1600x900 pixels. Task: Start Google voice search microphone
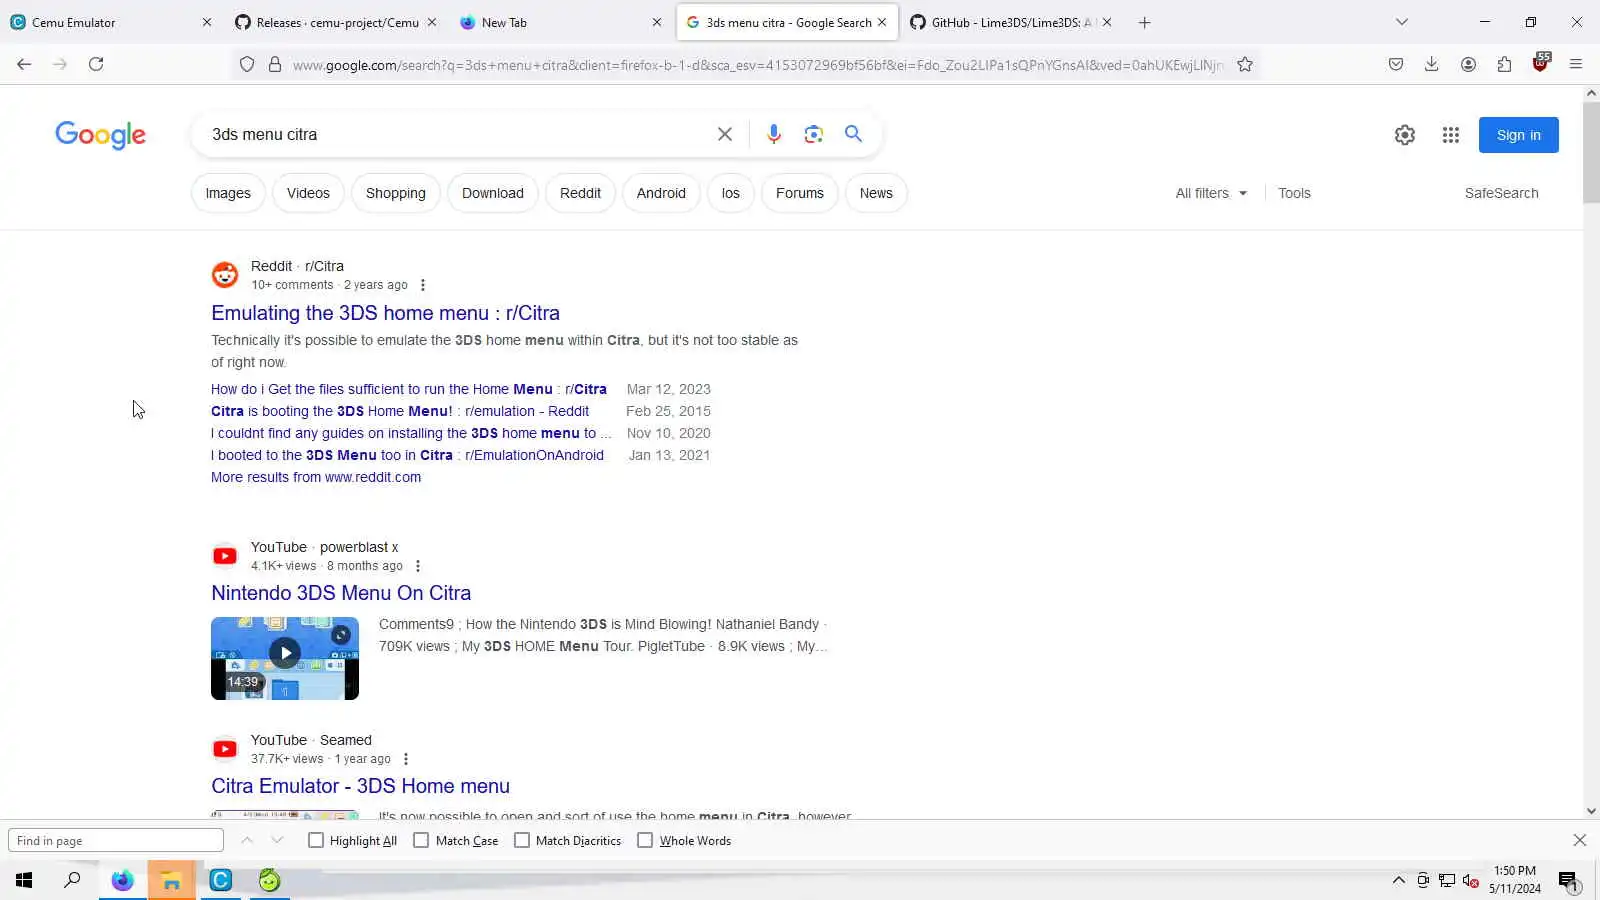[774, 134]
